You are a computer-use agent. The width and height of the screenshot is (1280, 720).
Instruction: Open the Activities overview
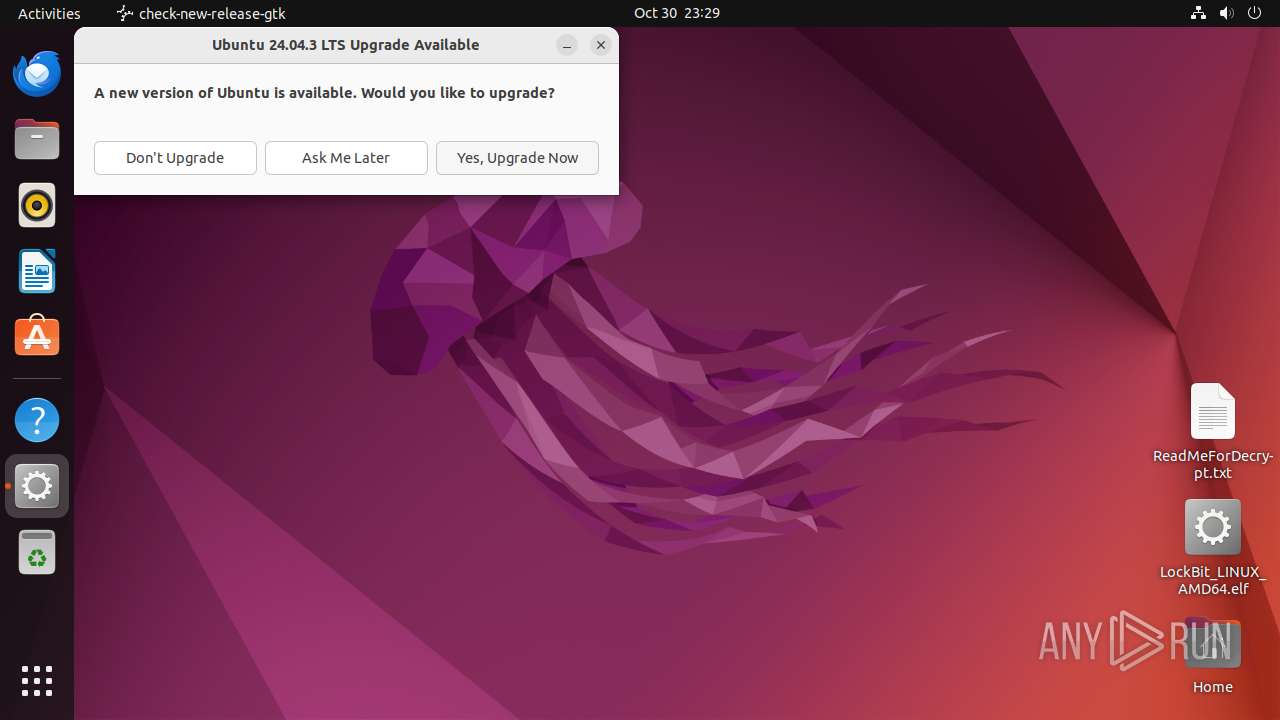[49, 13]
